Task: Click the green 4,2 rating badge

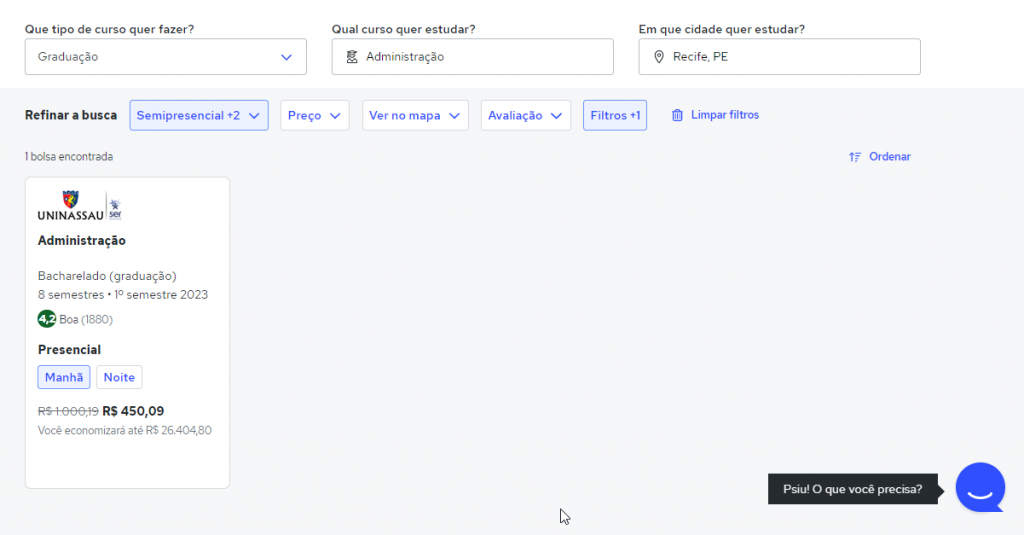Action: point(47,319)
